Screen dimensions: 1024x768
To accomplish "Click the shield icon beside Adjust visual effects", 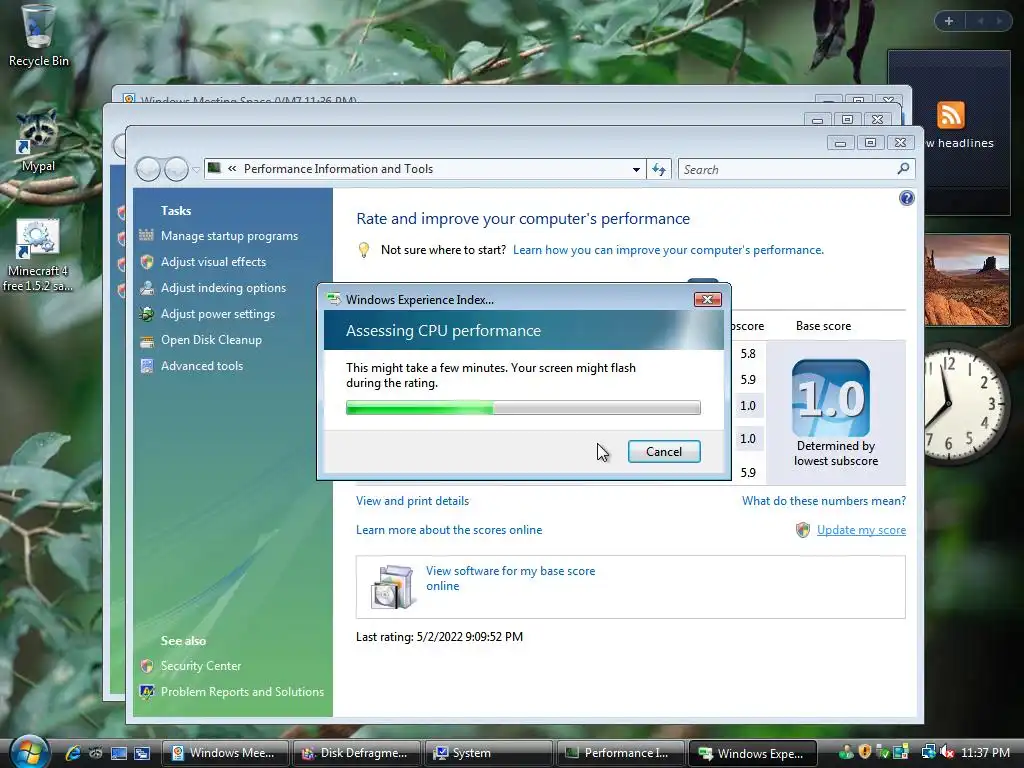I will tap(147, 262).
